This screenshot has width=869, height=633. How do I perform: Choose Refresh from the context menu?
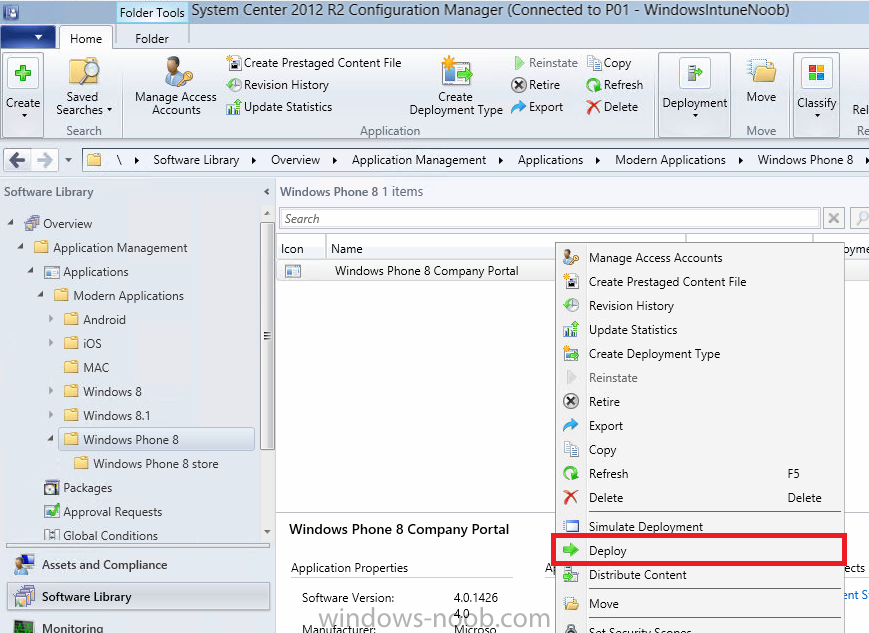699,473
